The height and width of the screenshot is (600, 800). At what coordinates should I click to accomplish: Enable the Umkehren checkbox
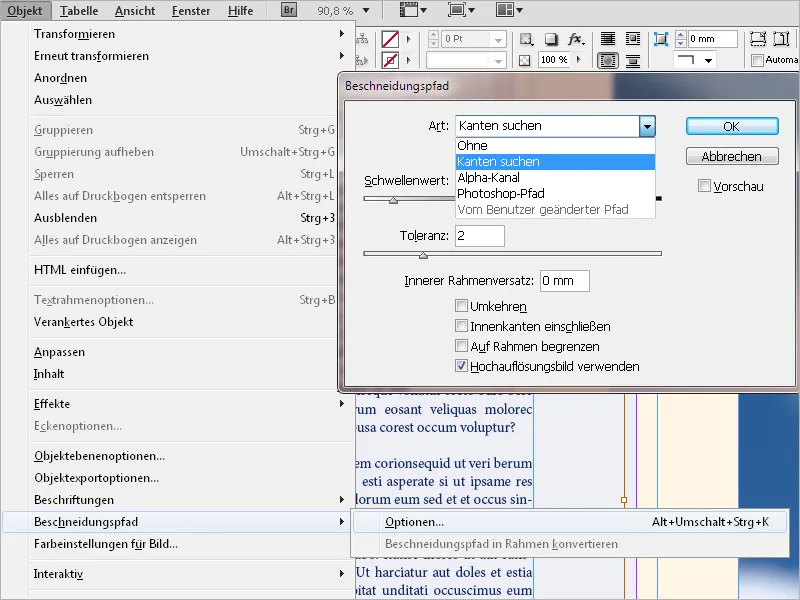461,306
